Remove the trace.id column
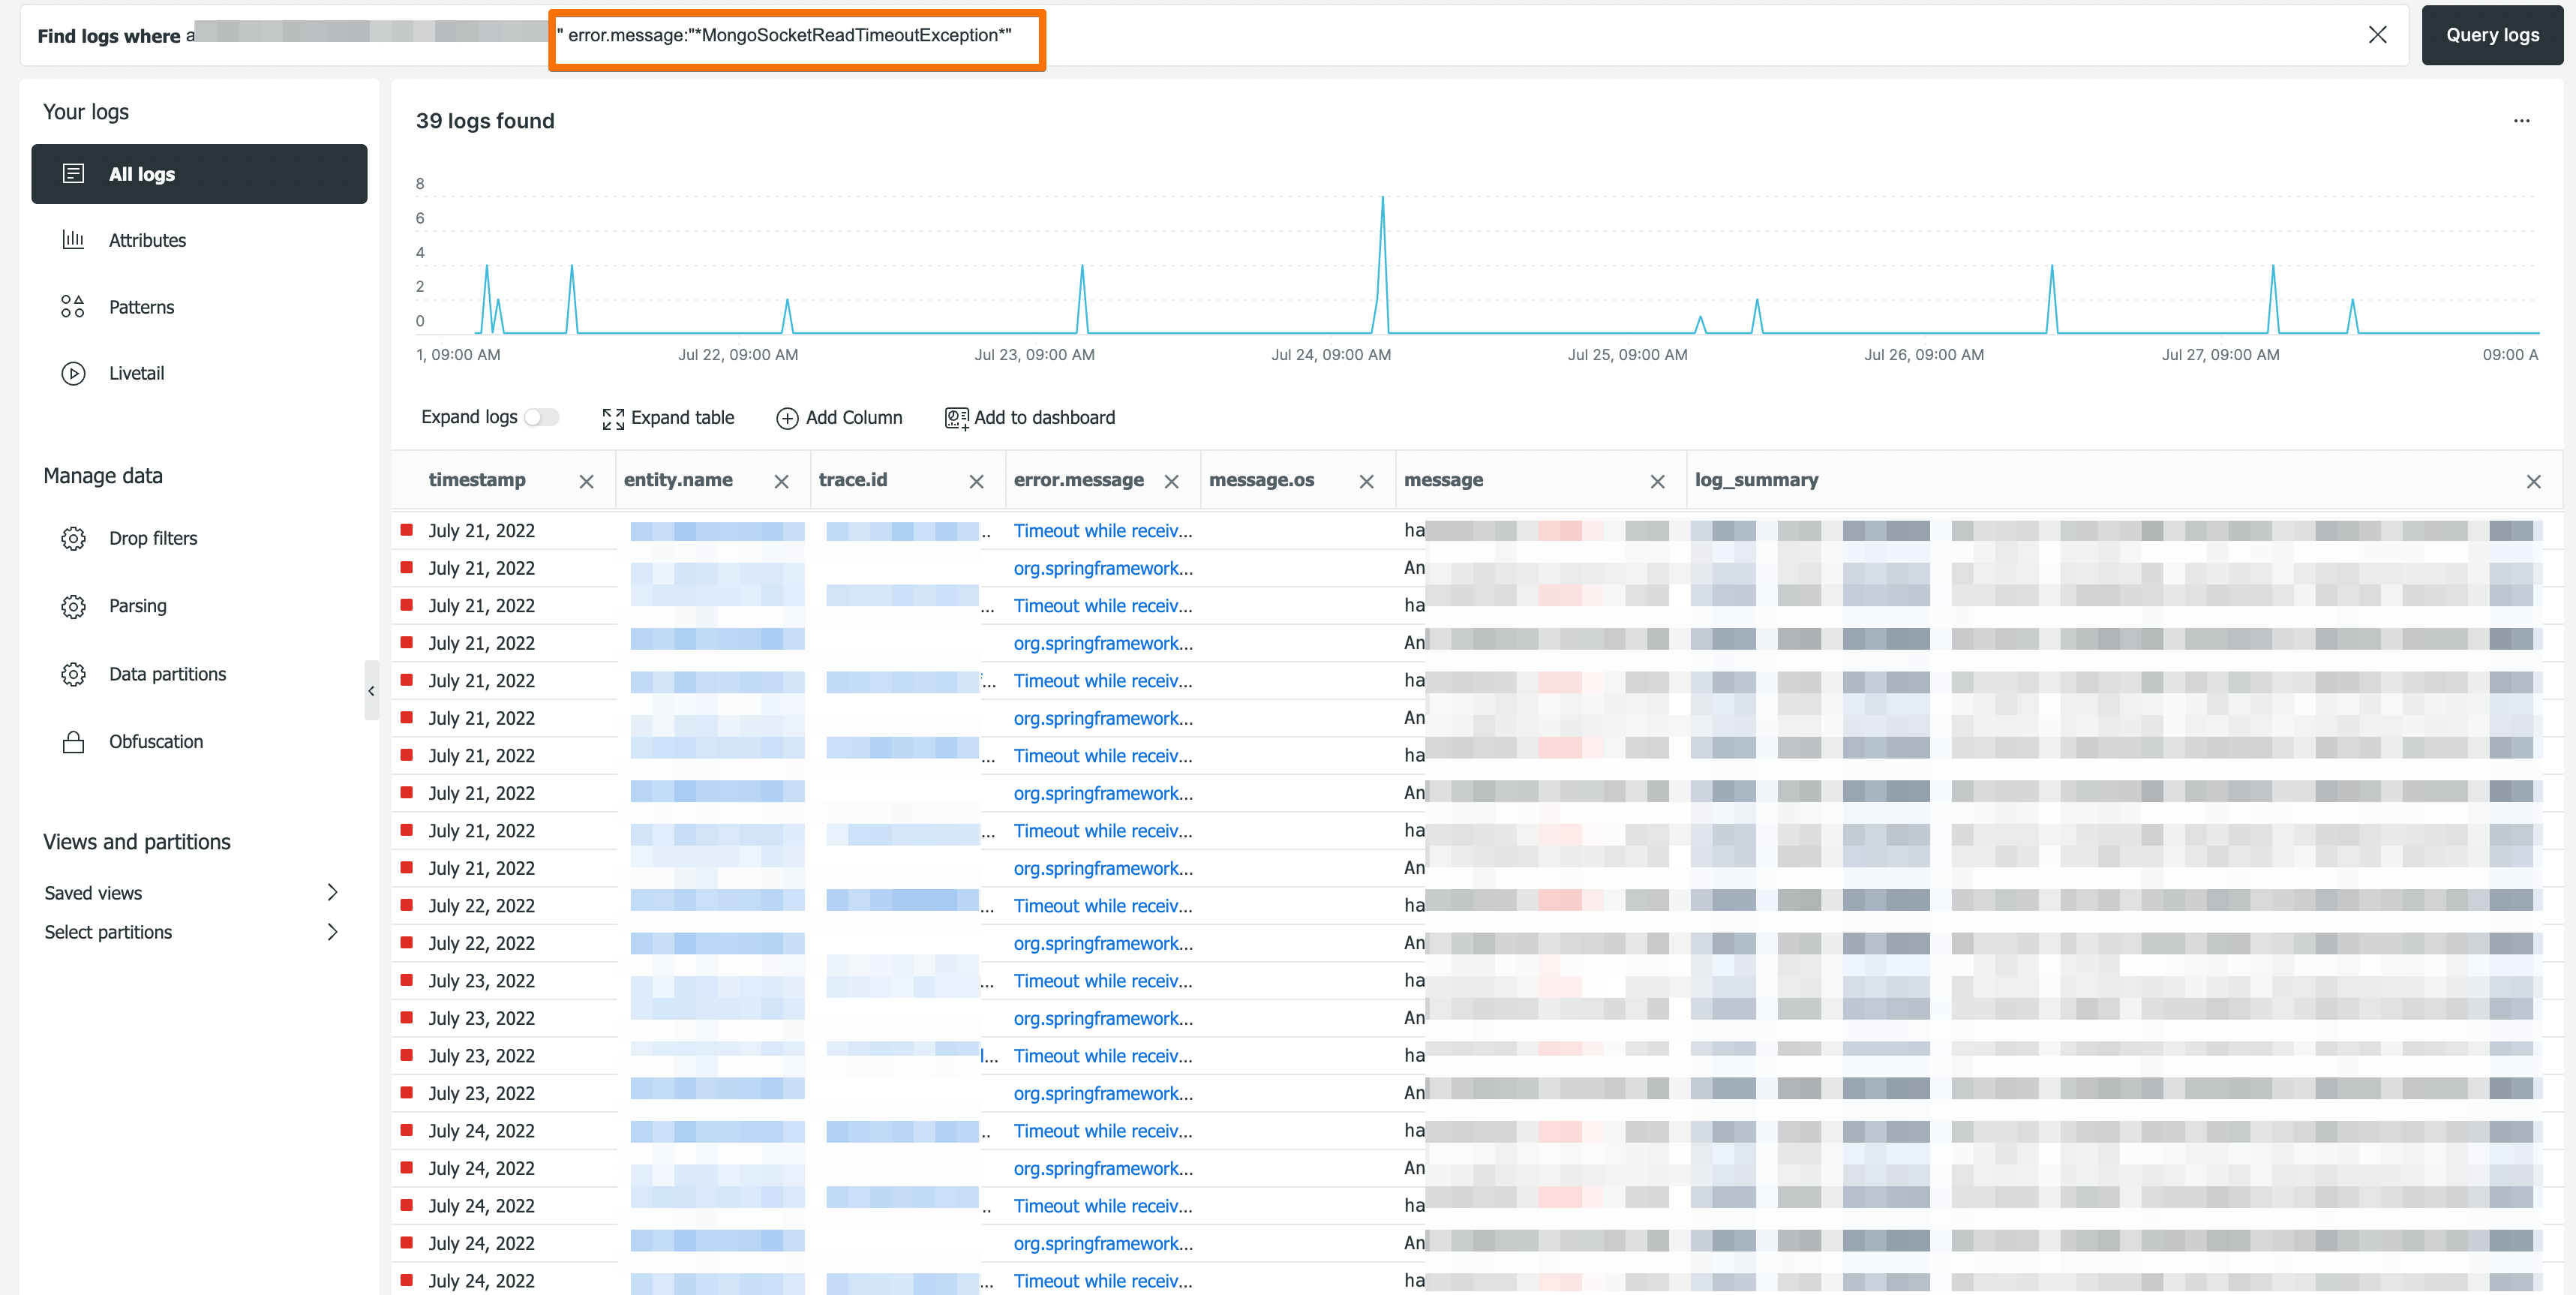 tap(976, 481)
